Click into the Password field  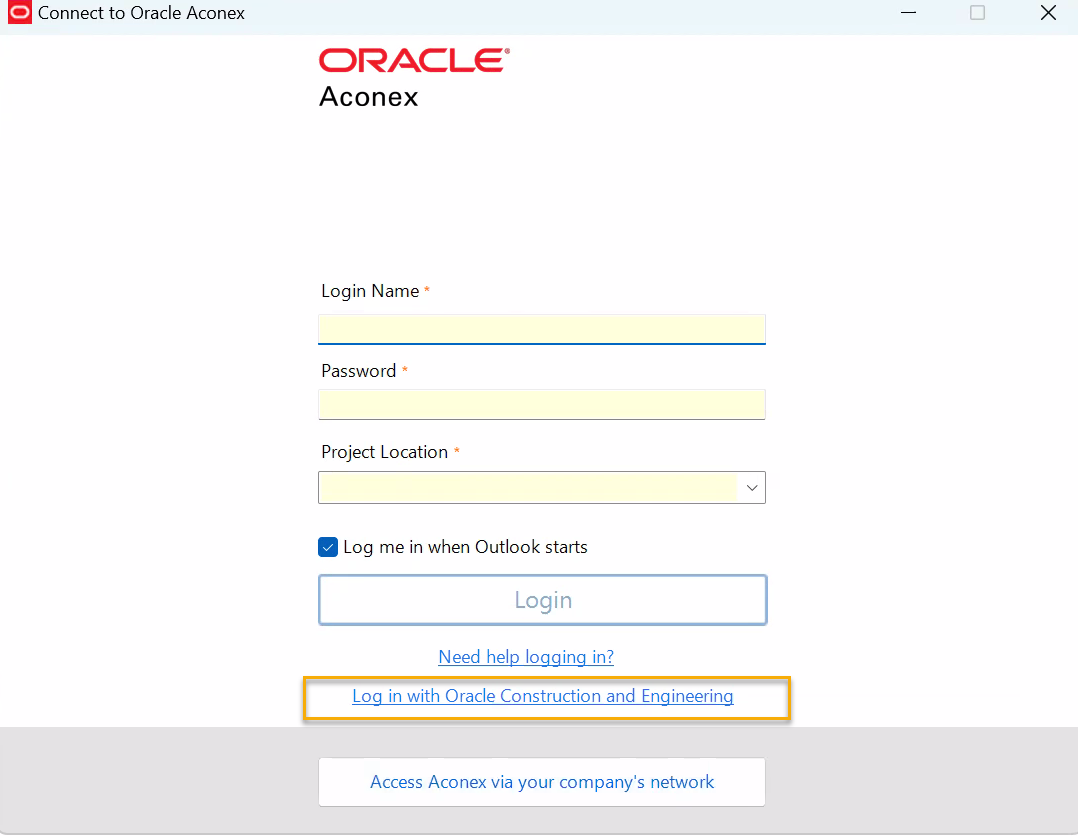(x=542, y=404)
